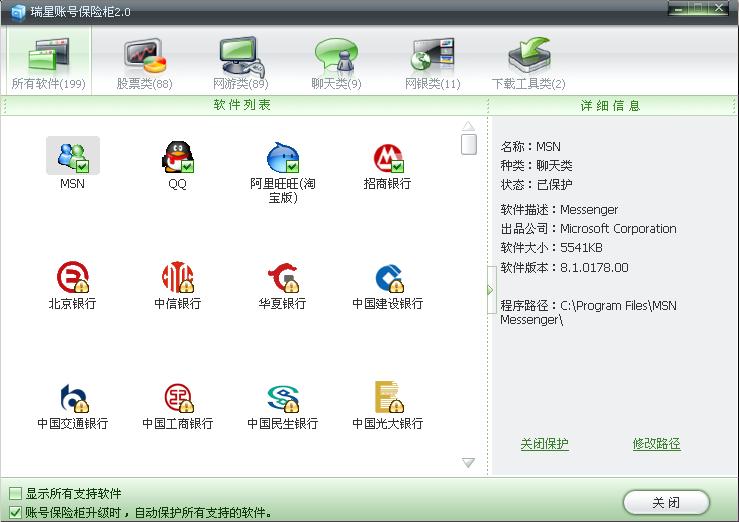This screenshot has width=739, height=522.
Task: Click the 出品公司：Microsoft Corporation text
Action: click(589, 229)
